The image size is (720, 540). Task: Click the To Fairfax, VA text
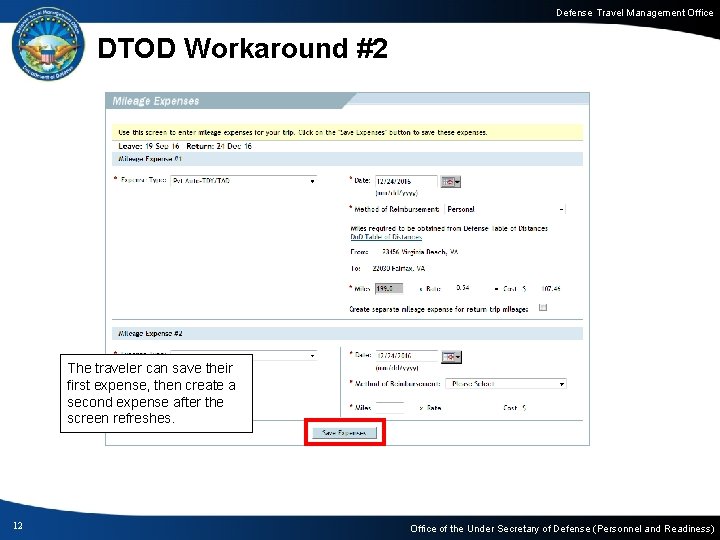click(388, 268)
